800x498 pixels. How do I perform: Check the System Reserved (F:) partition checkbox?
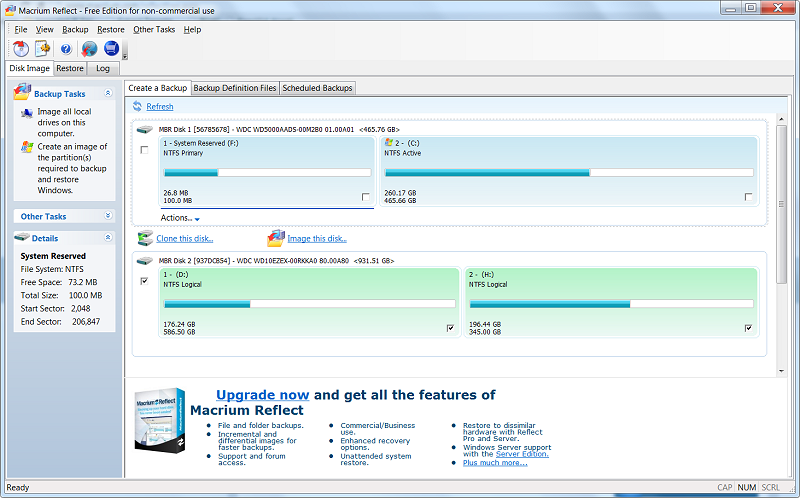pos(365,197)
